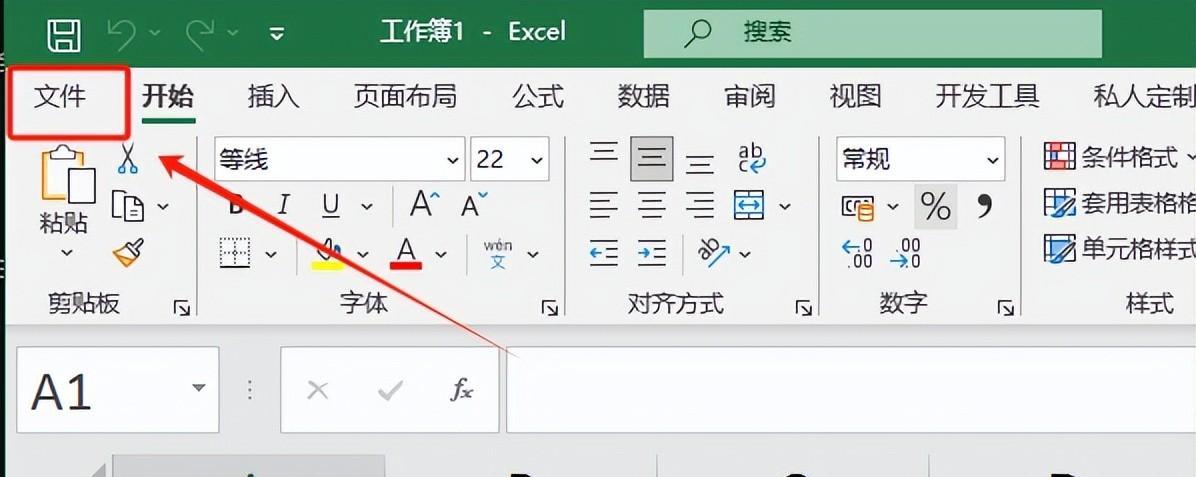
Task: Click the Redo arrow icon
Action: (200, 32)
